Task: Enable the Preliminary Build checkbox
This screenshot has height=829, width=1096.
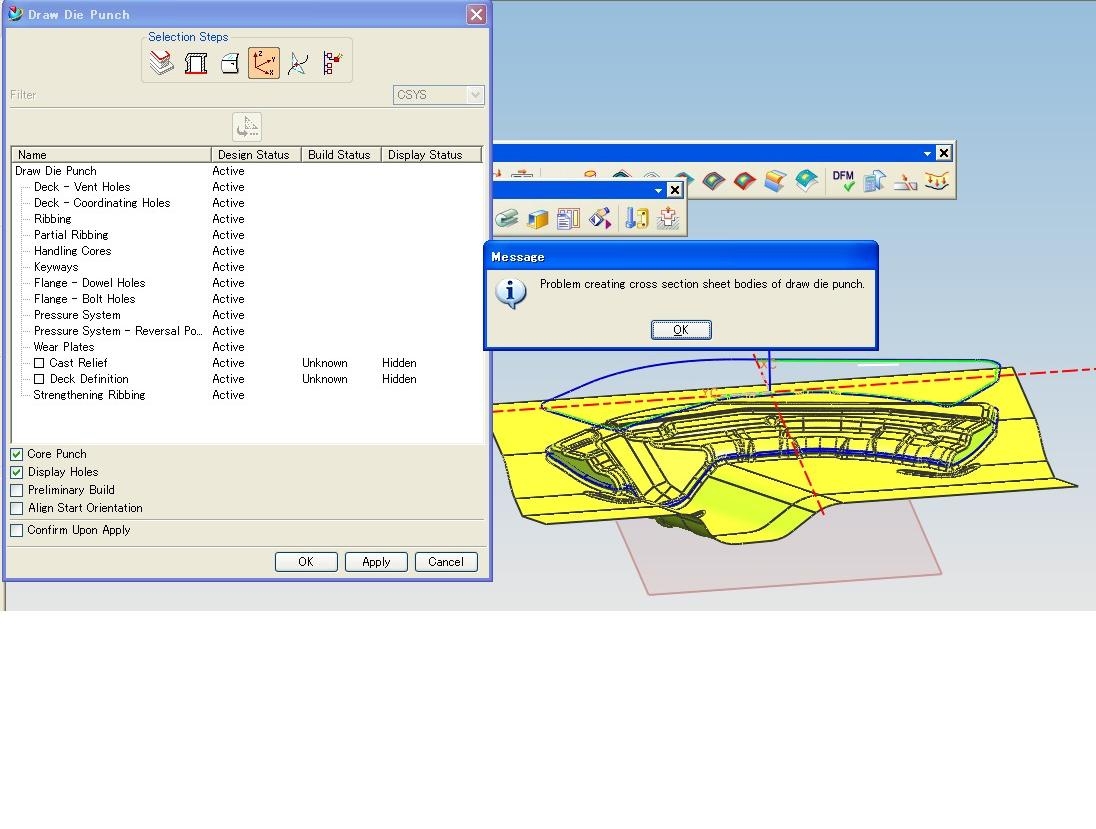Action: pos(17,491)
